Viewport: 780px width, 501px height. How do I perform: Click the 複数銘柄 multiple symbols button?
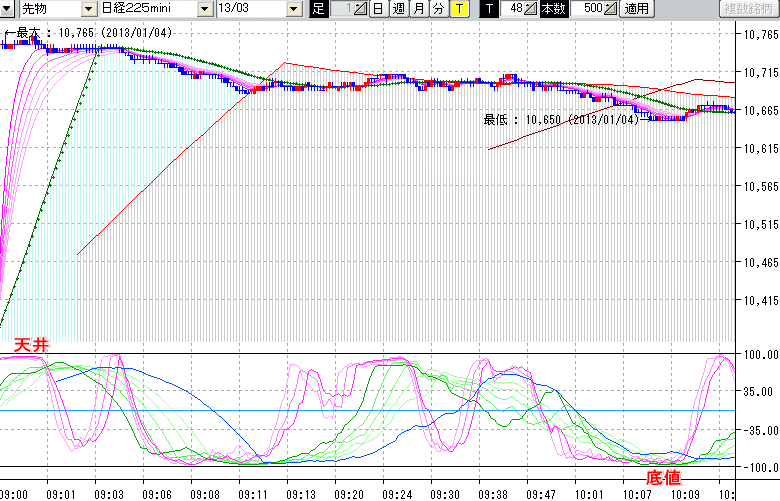749,9
